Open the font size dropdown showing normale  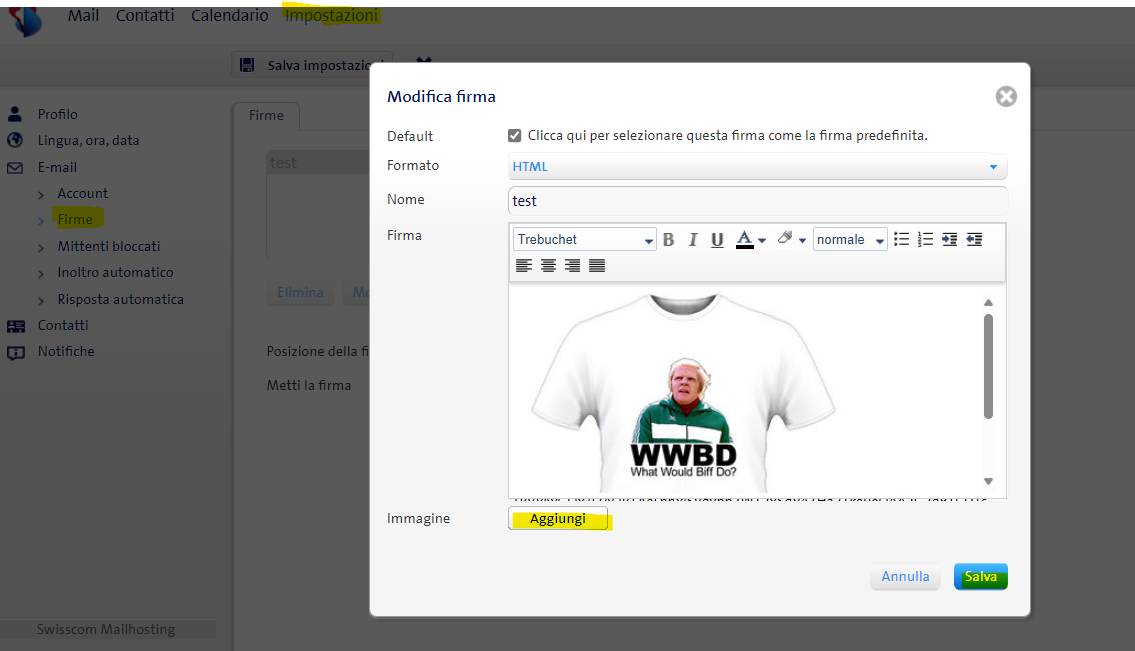(x=850, y=240)
